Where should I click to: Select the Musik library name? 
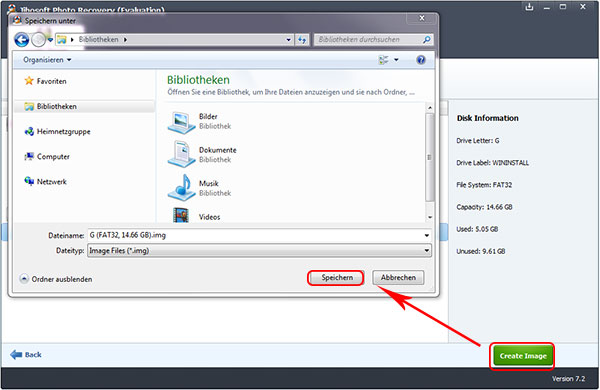coord(209,183)
